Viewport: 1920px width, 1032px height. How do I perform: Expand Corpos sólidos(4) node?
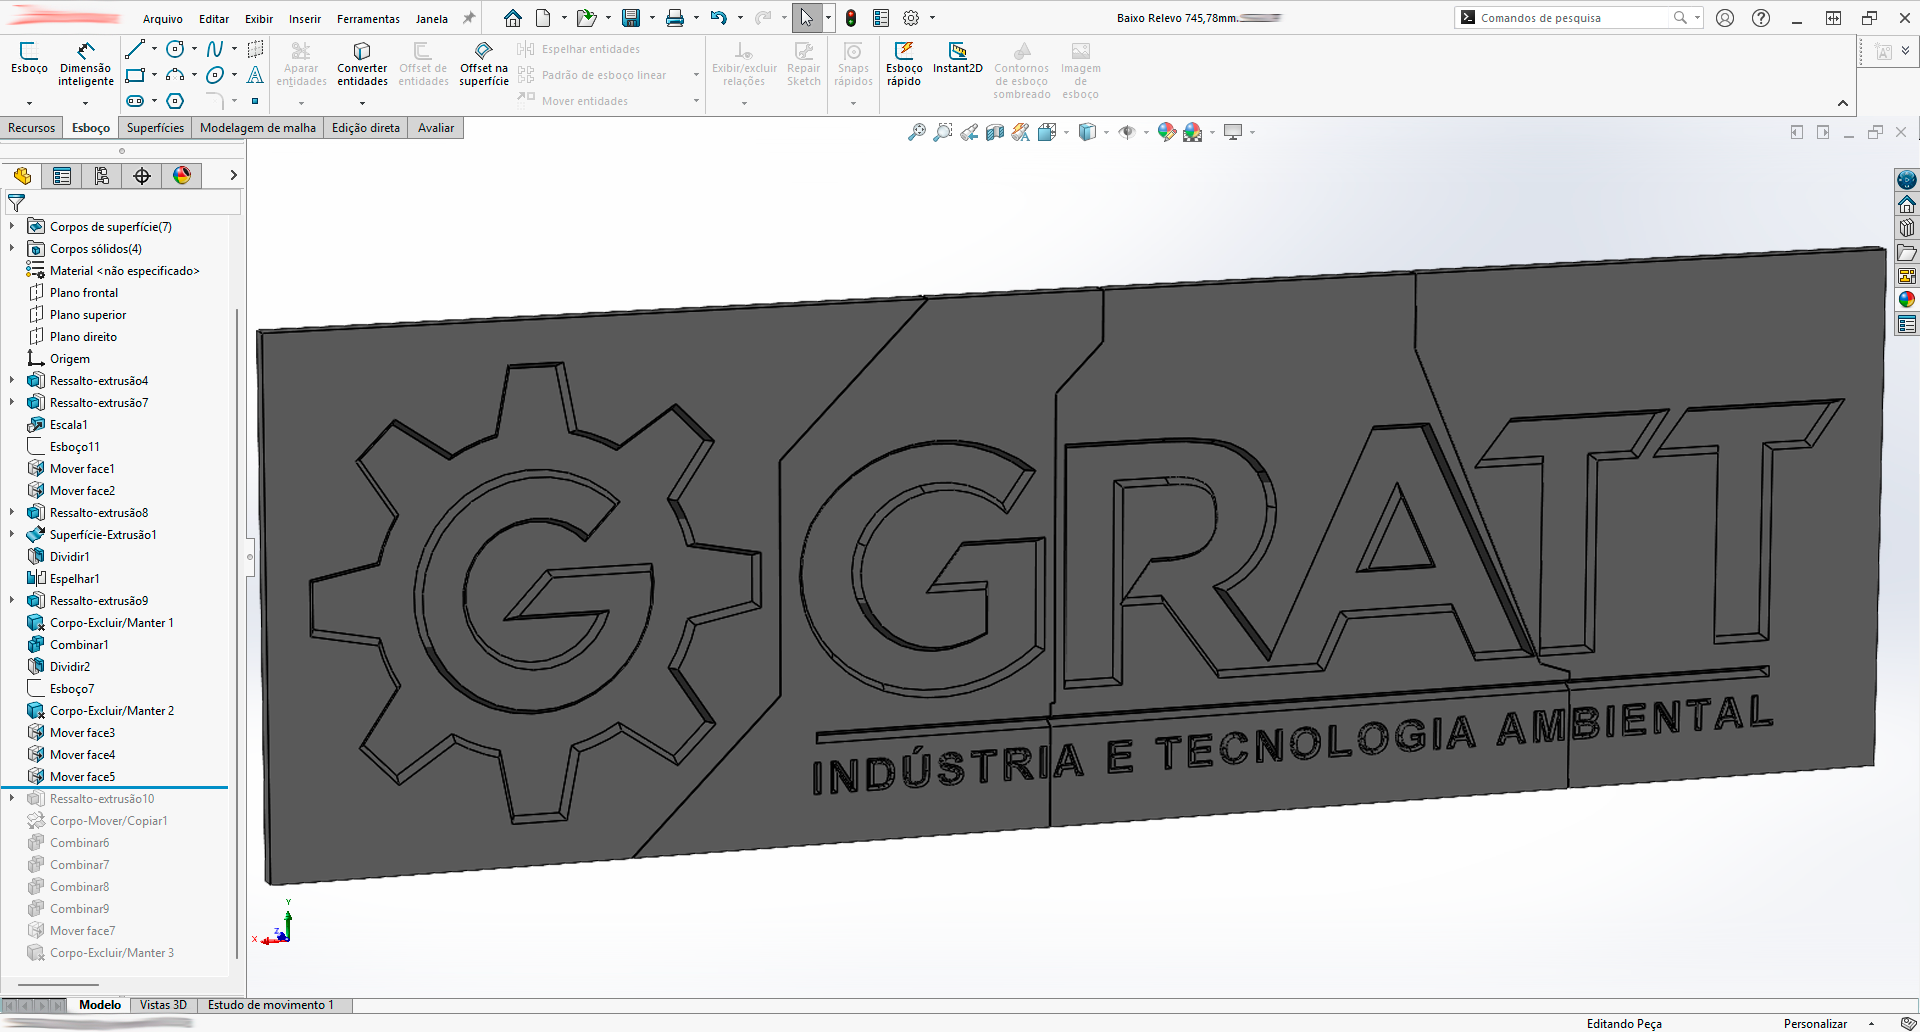12,249
